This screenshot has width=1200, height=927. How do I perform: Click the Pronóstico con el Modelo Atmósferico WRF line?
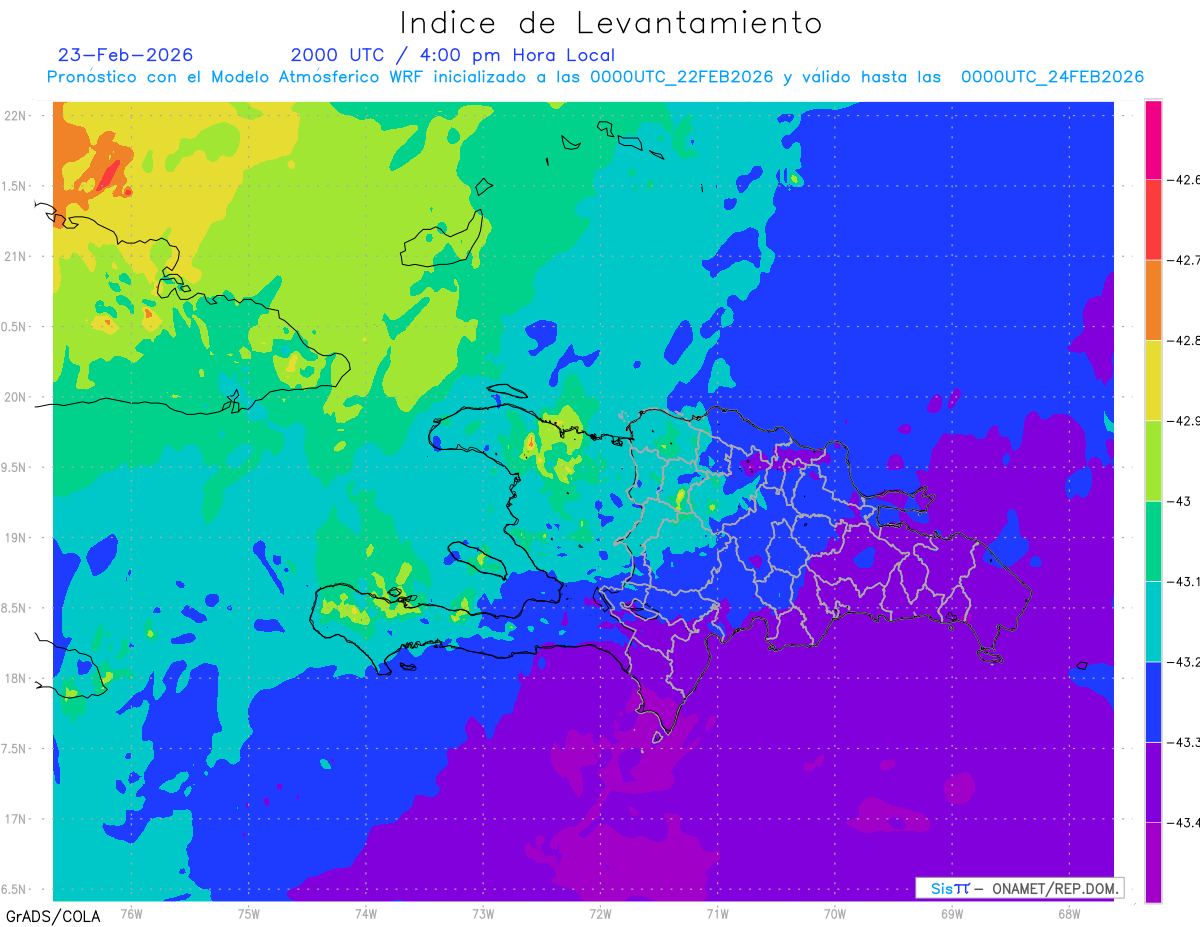coord(595,77)
